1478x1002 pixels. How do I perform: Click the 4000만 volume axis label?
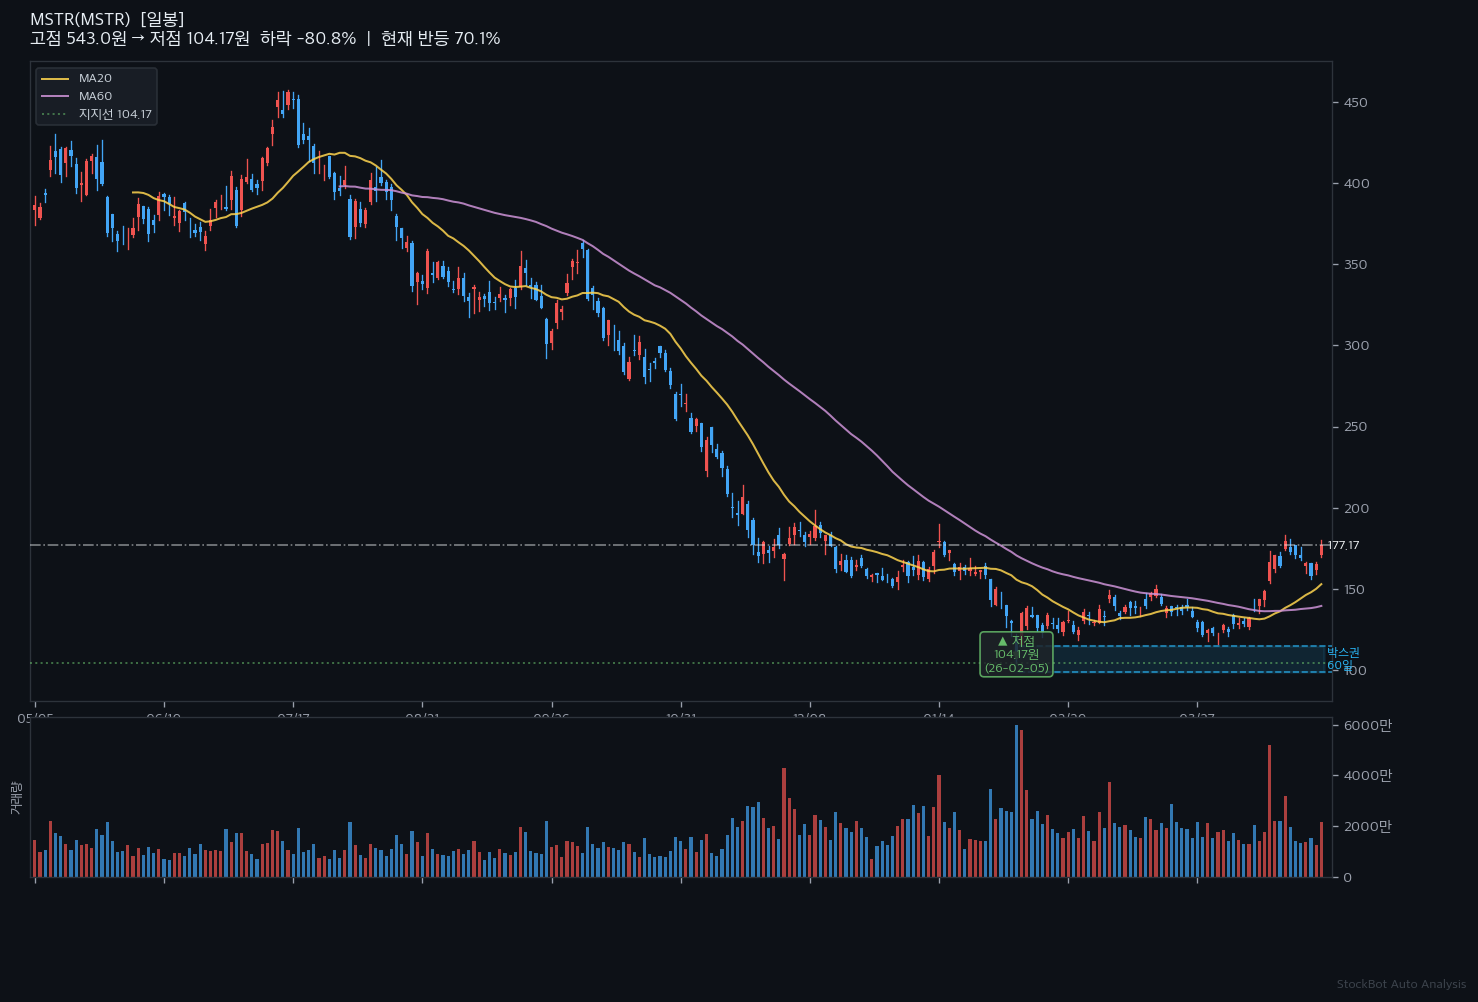[1367, 775]
